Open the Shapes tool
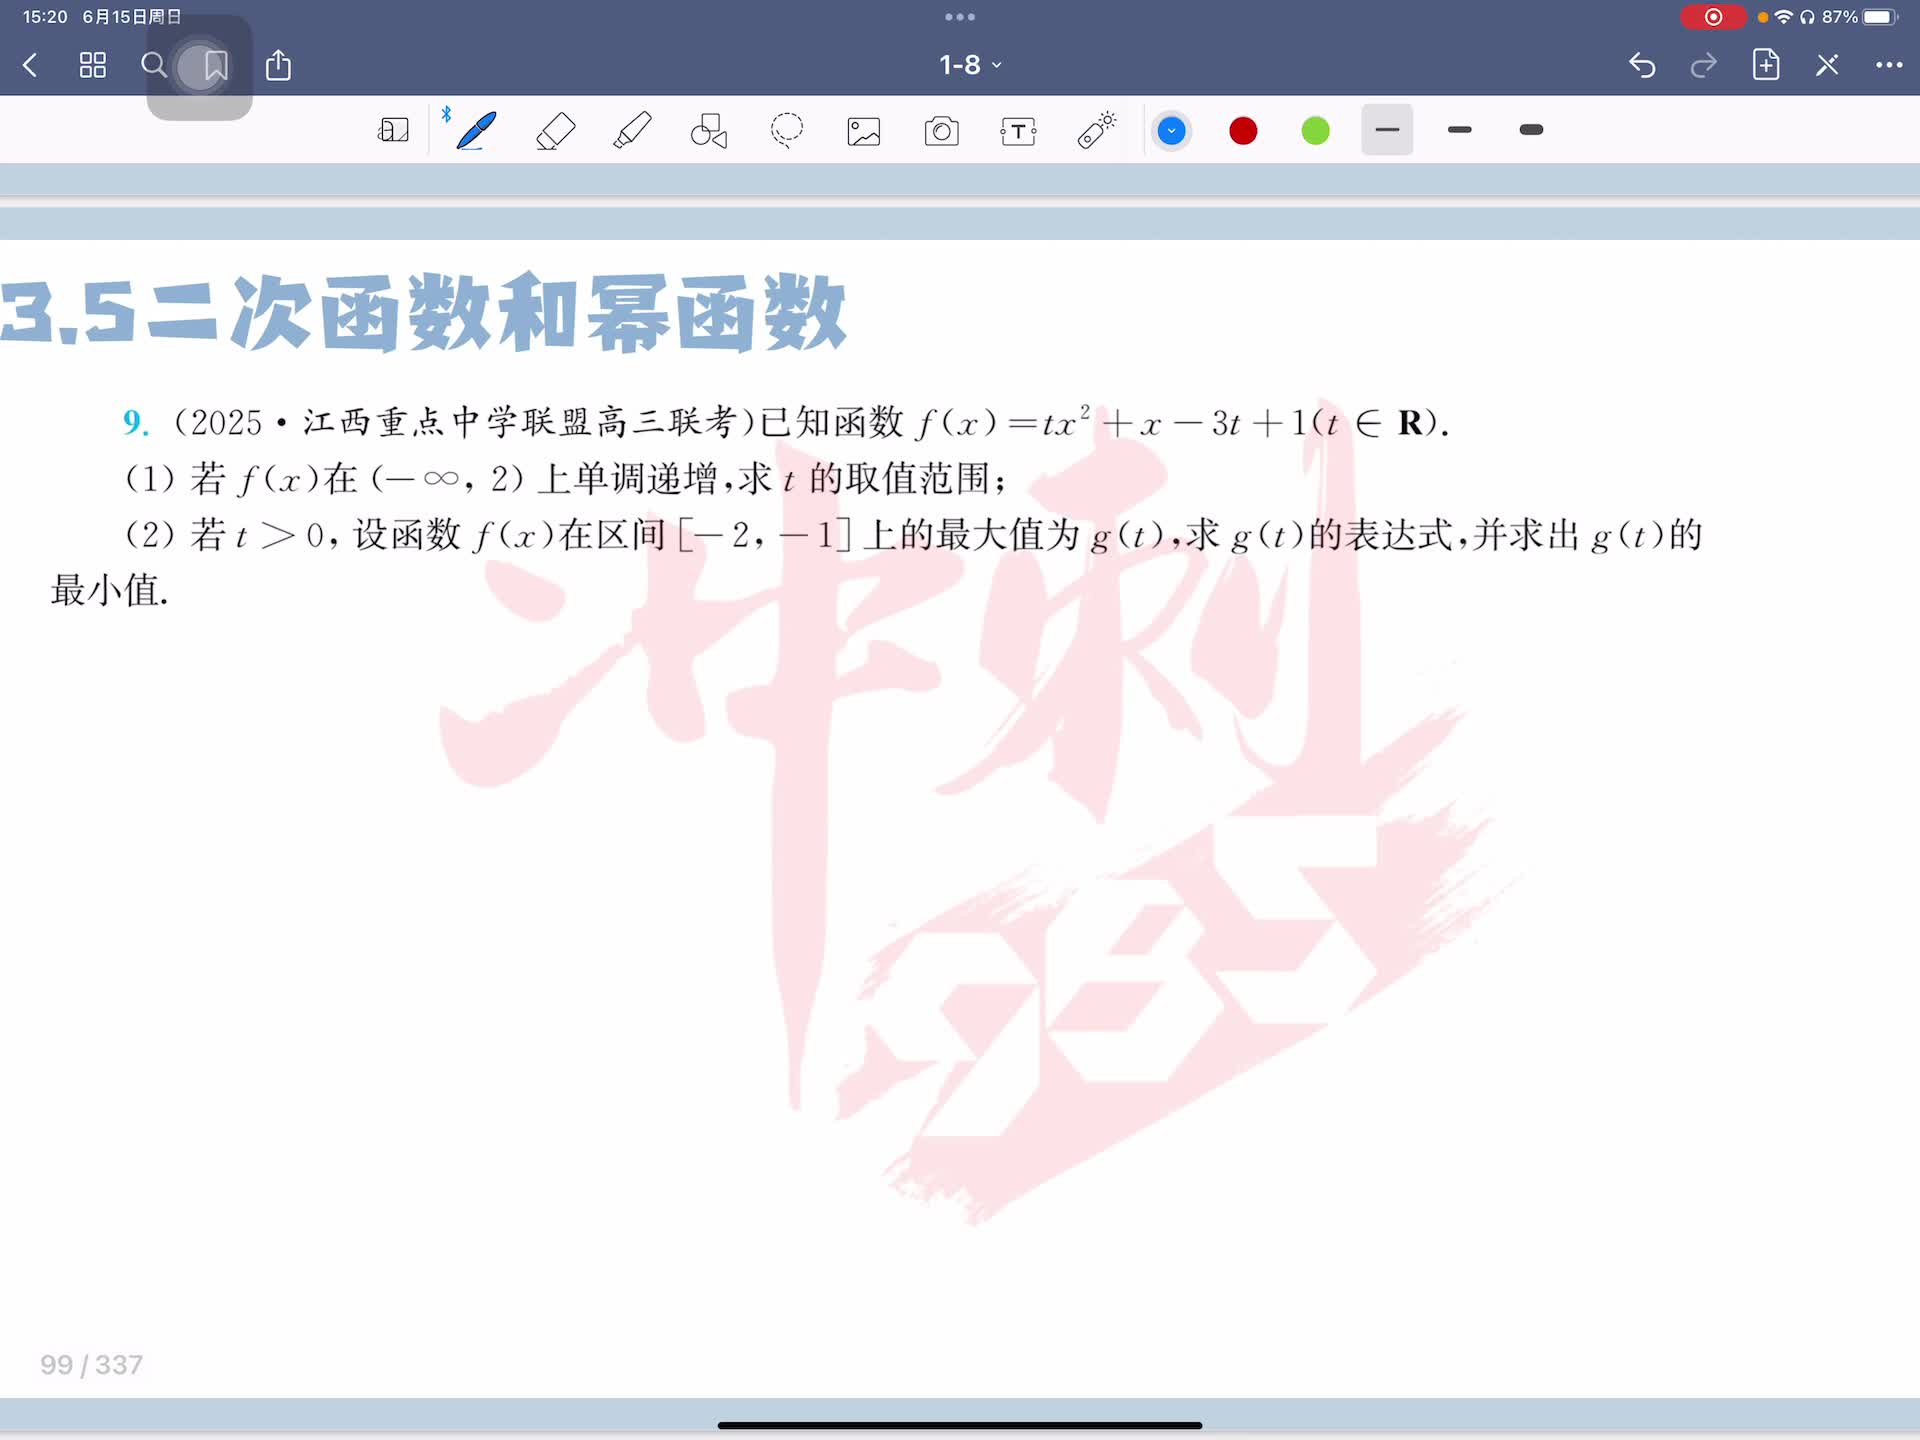1920x1440 pixels. point(709,131)
